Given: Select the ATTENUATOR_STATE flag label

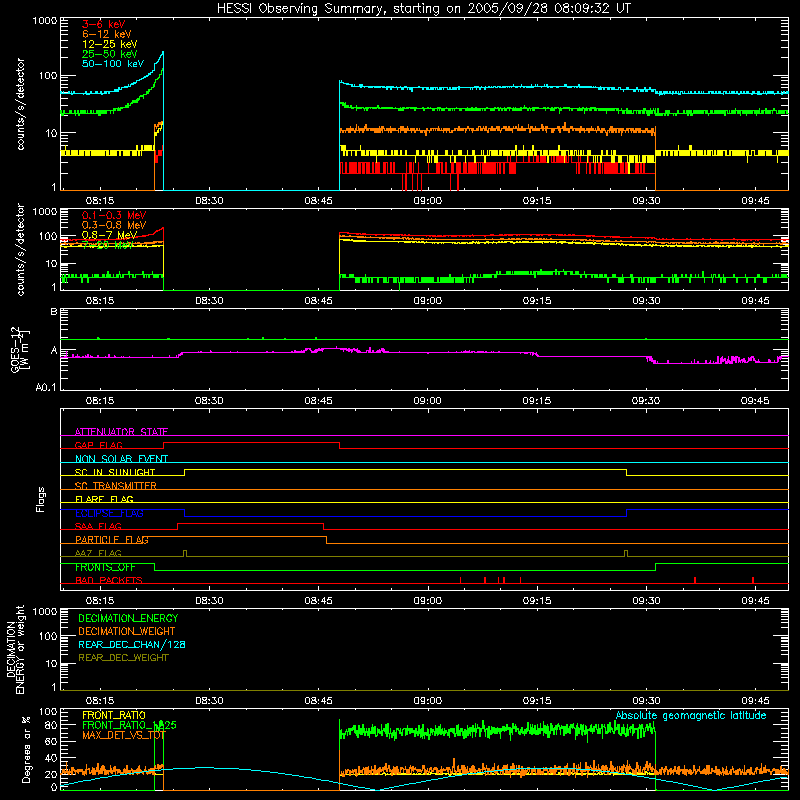Looking at the screenshot, I should click(x=121, y=432).
